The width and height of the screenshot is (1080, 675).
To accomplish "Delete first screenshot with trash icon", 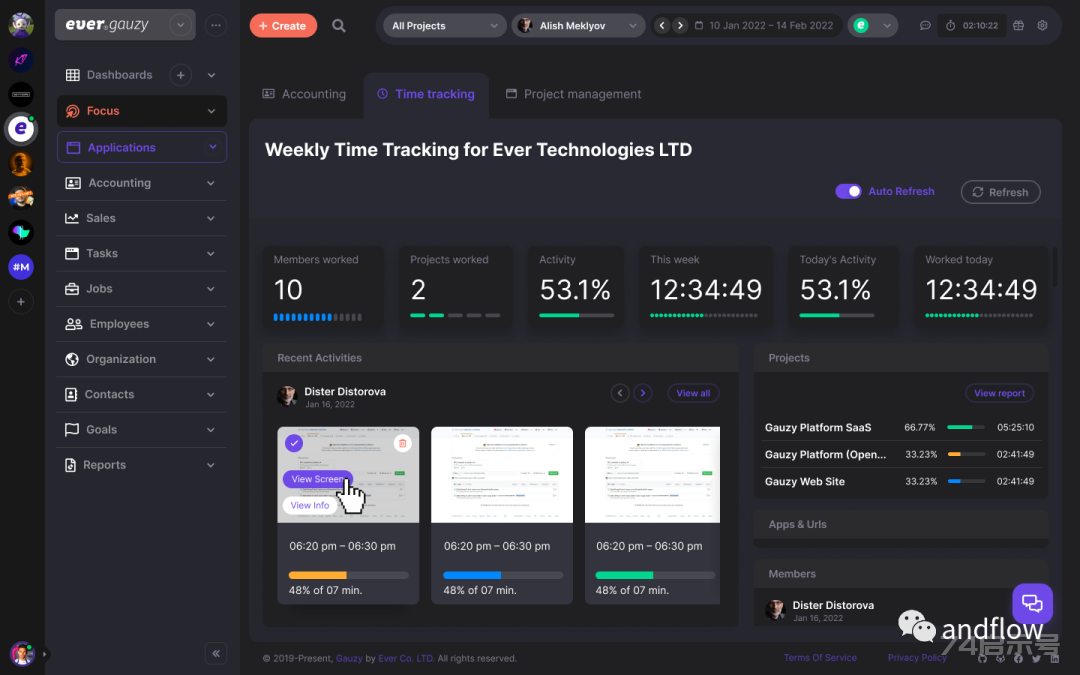I will tap(402, 443).
